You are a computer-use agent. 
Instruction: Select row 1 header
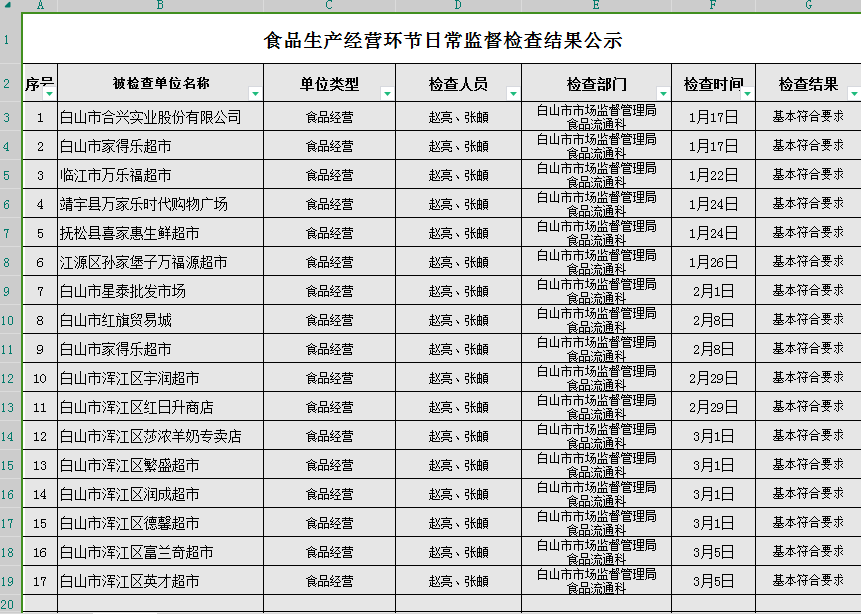pyautogui.click(x=10, y=40)
